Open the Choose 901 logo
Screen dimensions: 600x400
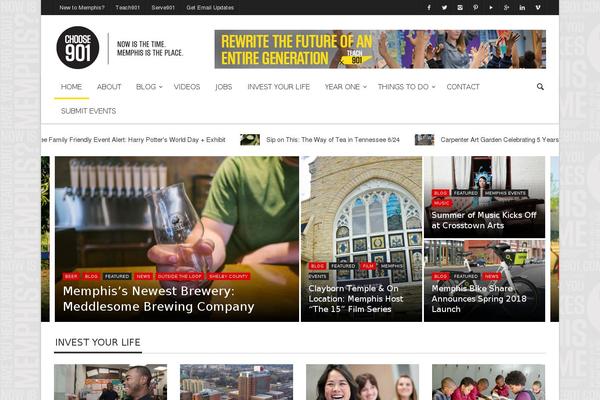[78, 48]
